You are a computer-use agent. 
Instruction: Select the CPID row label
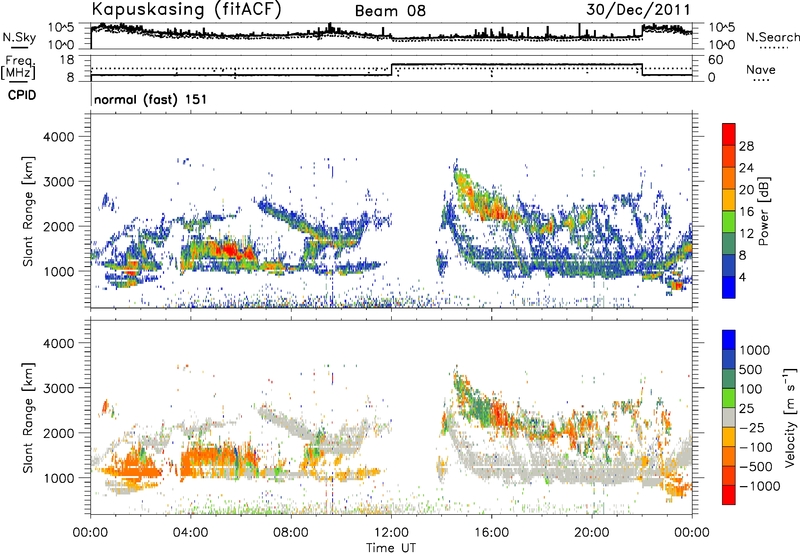coord(22,95)
